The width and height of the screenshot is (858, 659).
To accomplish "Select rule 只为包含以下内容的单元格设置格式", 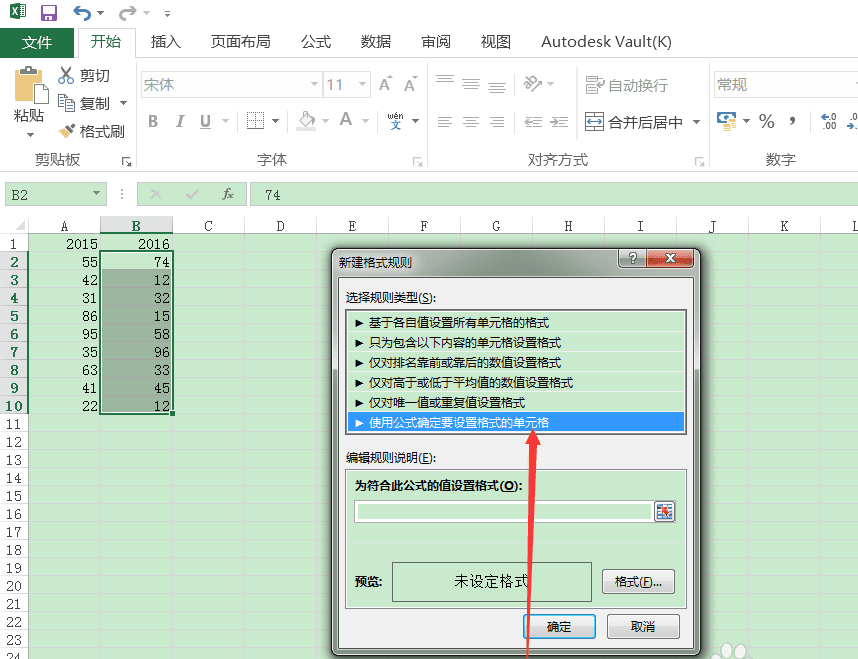I will coord(516,343).
